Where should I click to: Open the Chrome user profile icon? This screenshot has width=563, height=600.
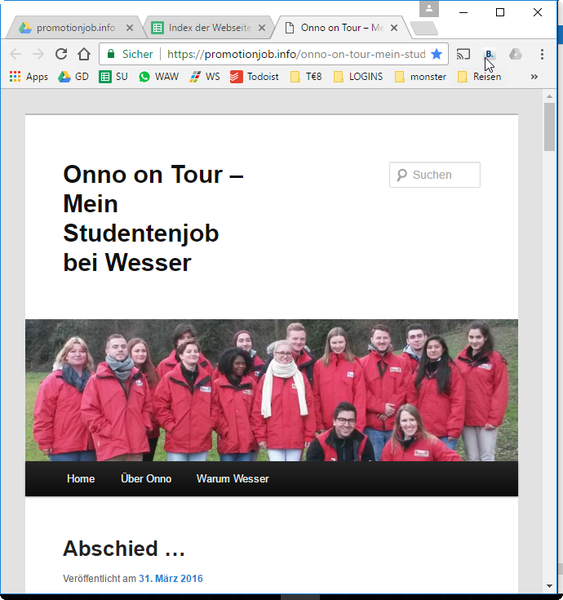pos(429,9)
